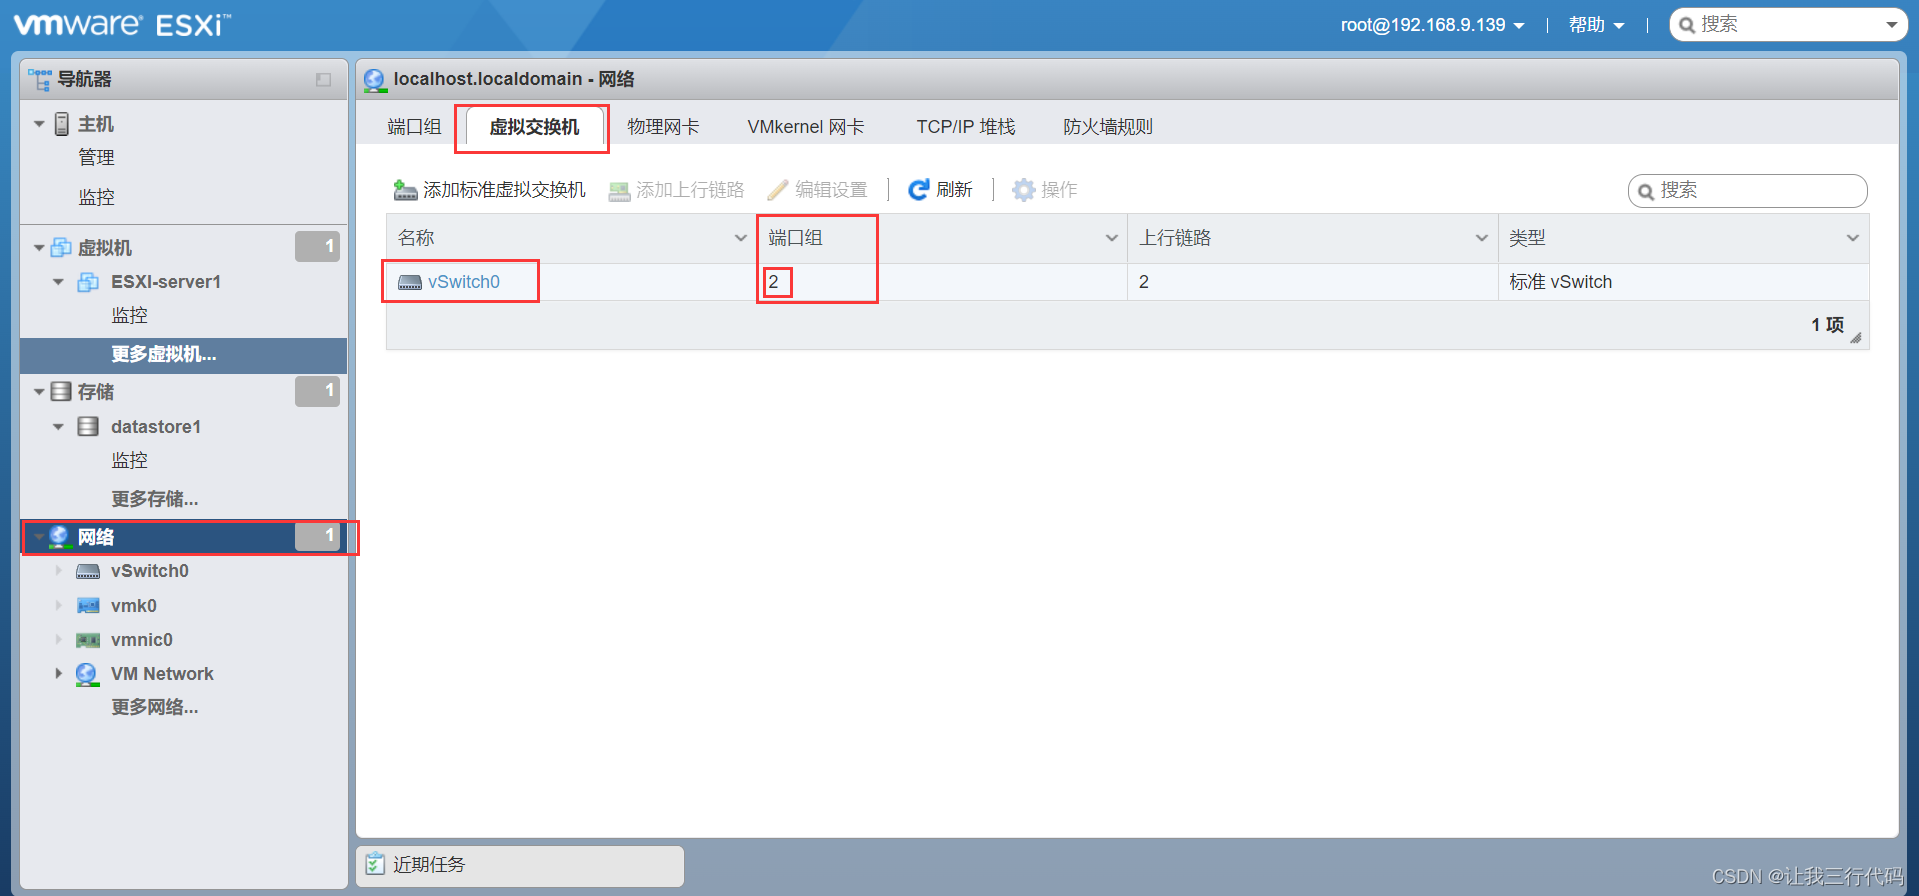Viewport: 1919px width, 896px height.
Task: Switch to the 防火墙规则 tab
Action: (x=1108, y=127)
